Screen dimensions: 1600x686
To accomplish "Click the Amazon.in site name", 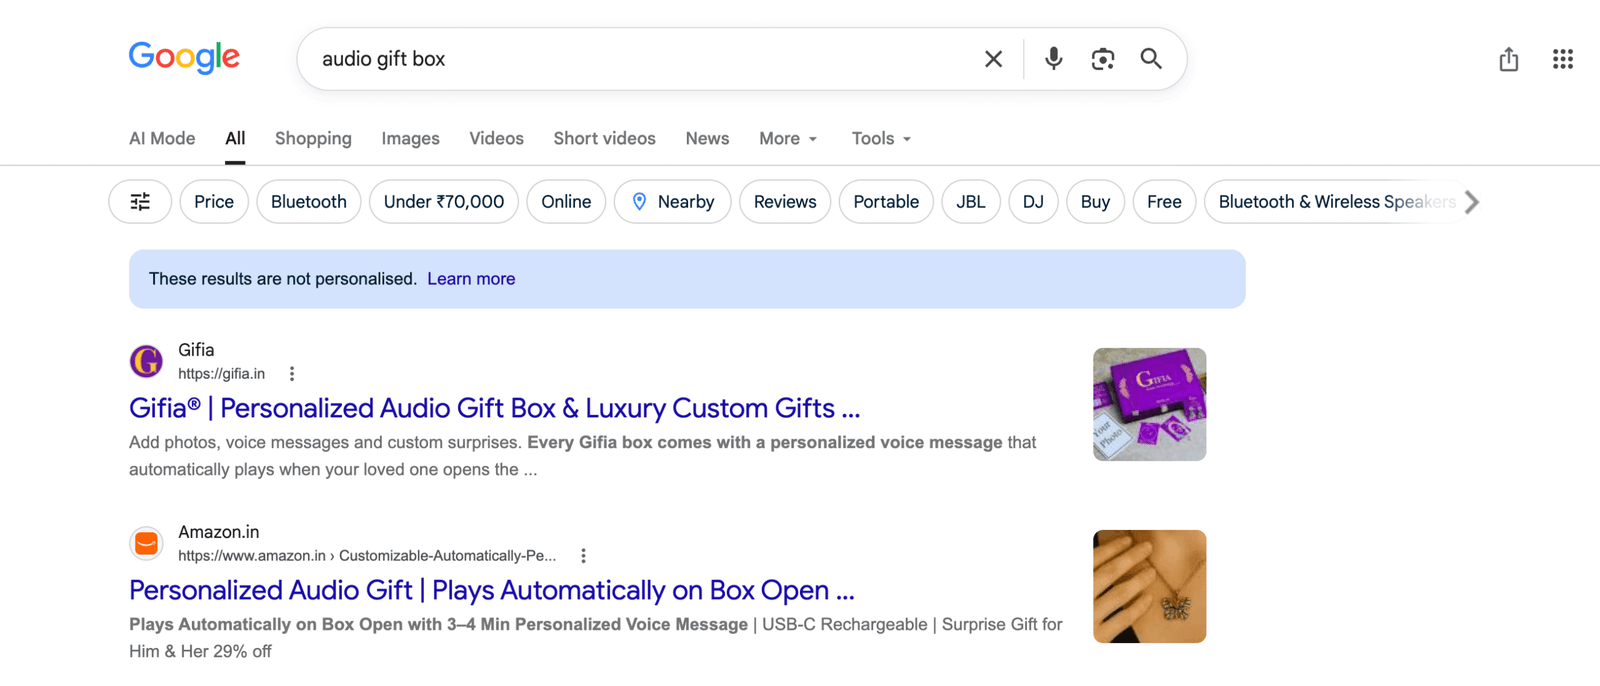I will pyautogui.click(x=218, y=532).
